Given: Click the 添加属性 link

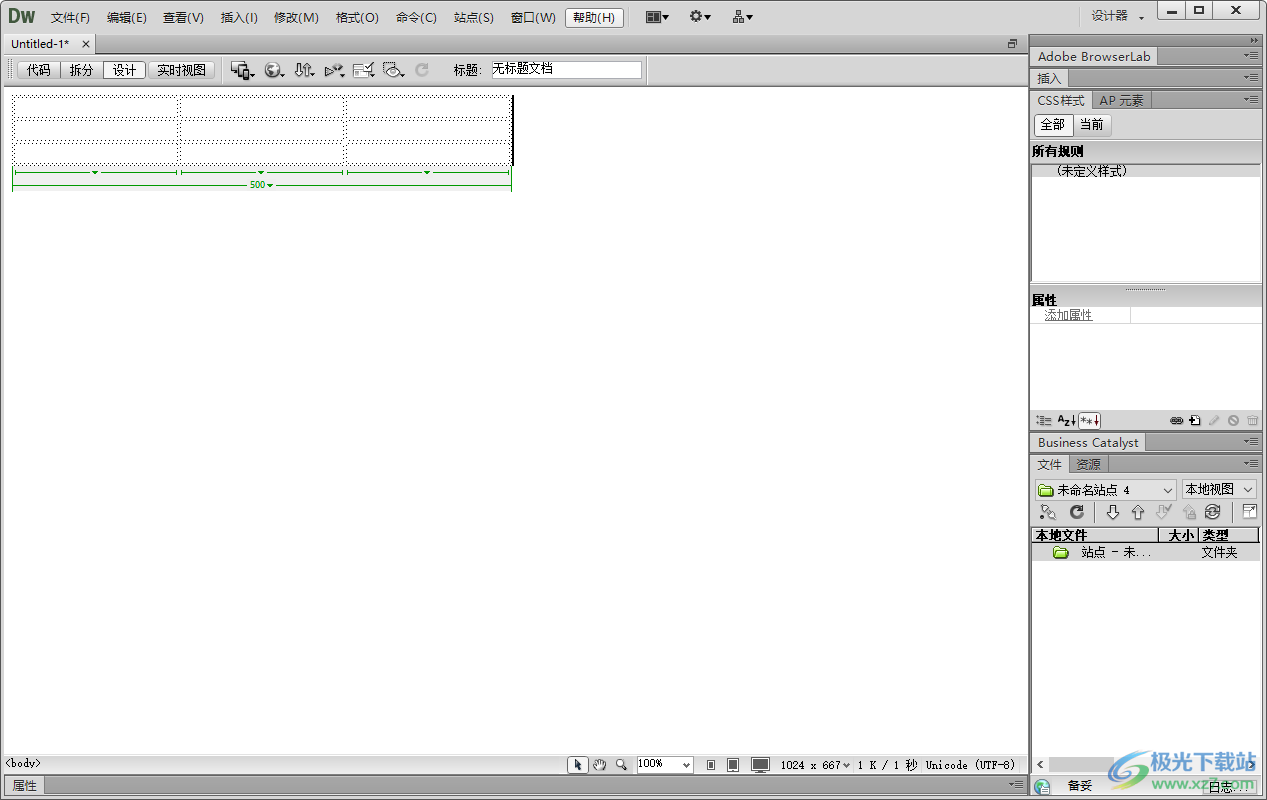Looking at the screenshot, I should pyautogui.click(x=1068, y=315).
